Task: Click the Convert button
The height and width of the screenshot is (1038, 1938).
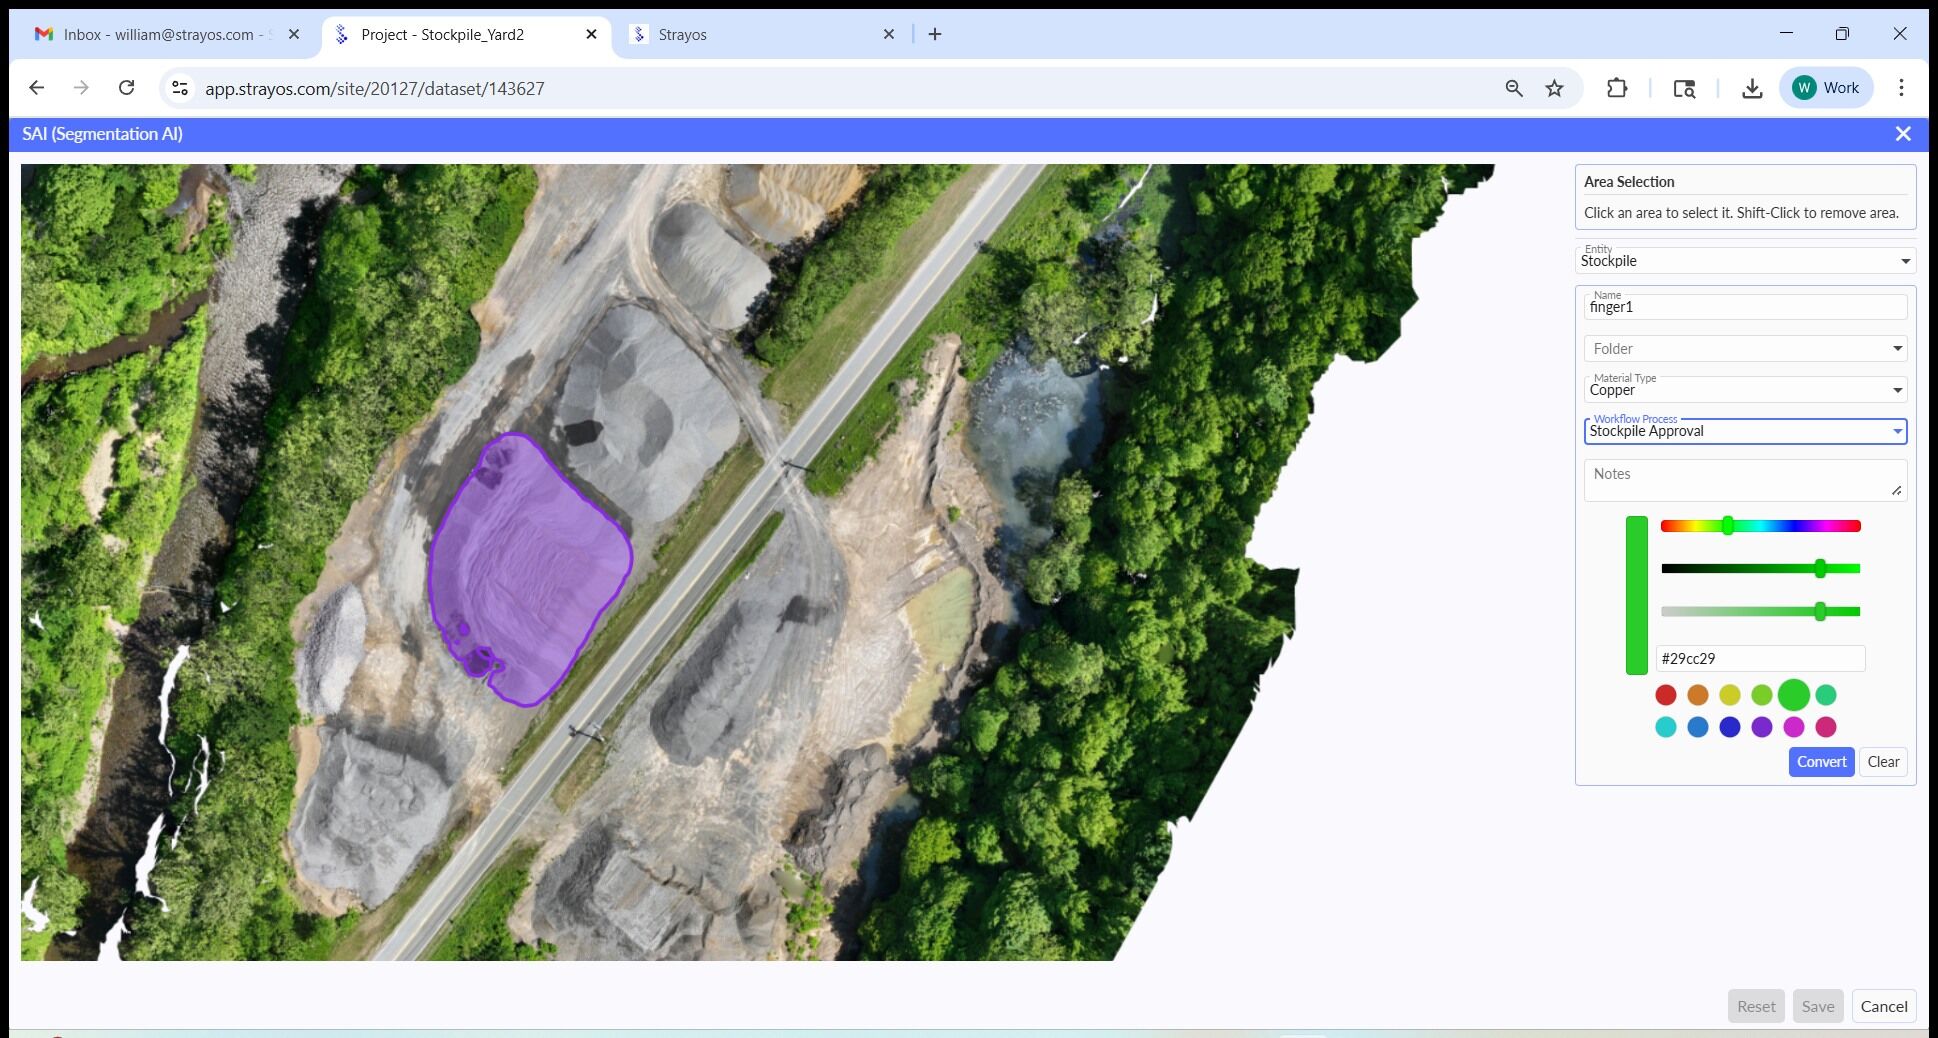Action: click(x=1820, y=762)
